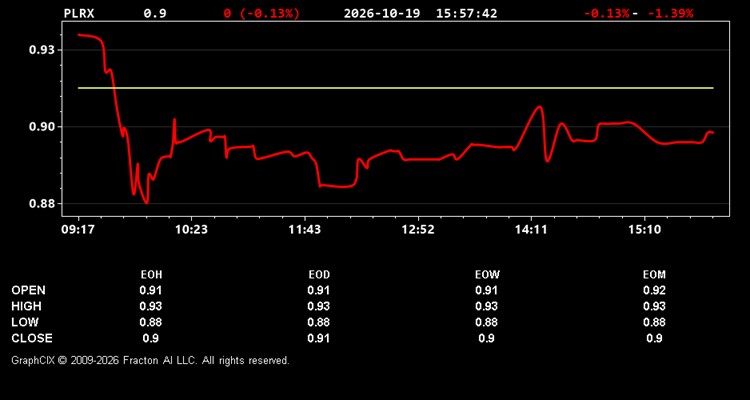Click the y-axis label 0.93
The width and height of the screenshot is (750, 400).
point(41,50)
